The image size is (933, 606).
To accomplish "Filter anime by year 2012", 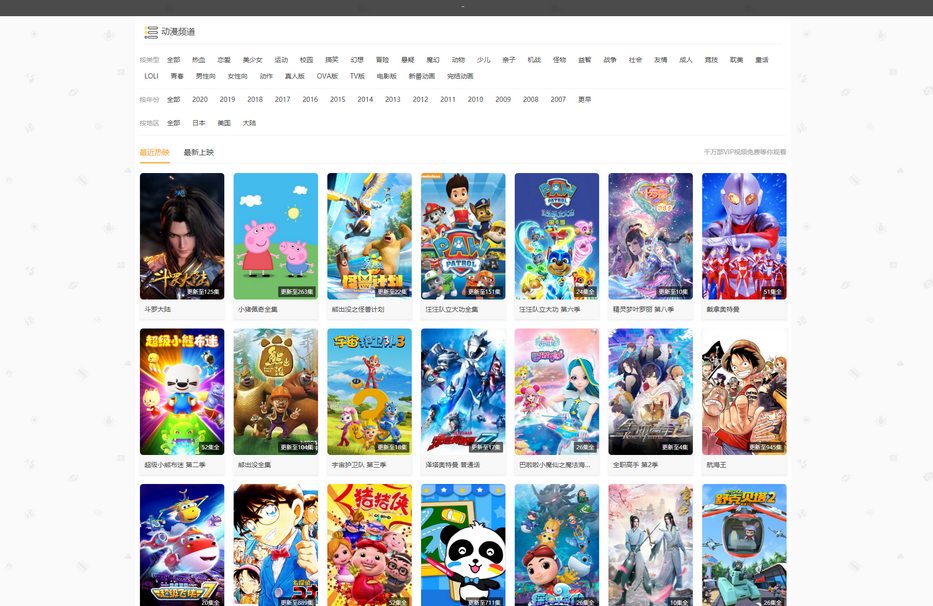I will 420,99.
